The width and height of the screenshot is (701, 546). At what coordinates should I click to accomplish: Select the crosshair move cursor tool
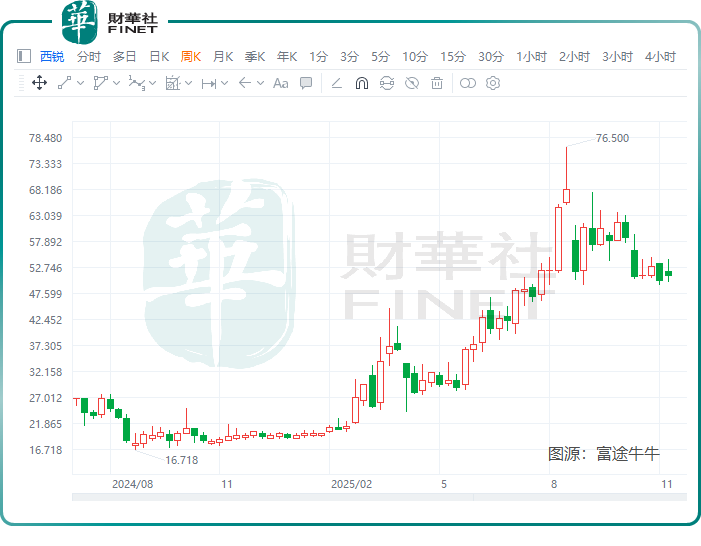click(40, 83)
